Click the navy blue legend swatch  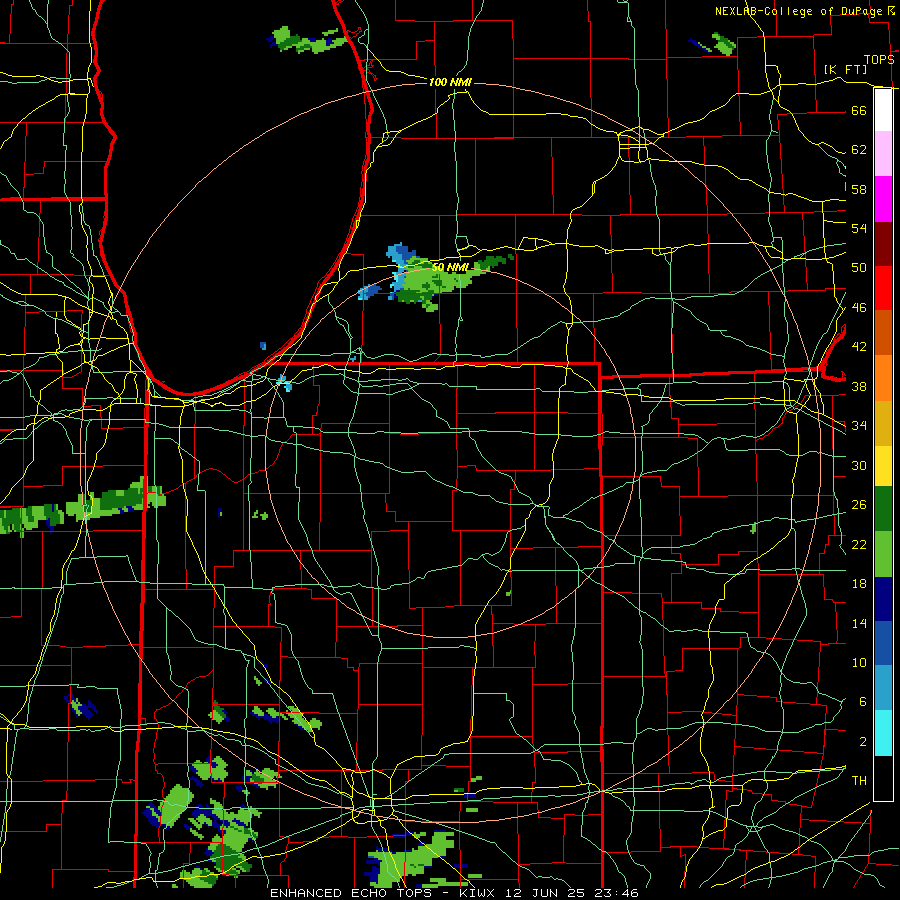(883, 599)
